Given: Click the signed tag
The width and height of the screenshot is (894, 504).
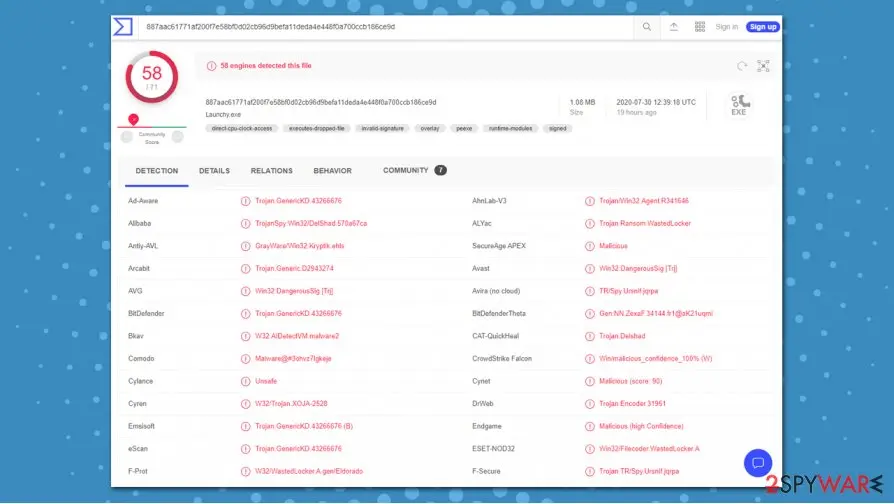Looking at the screenshot, I should [558, 129].
